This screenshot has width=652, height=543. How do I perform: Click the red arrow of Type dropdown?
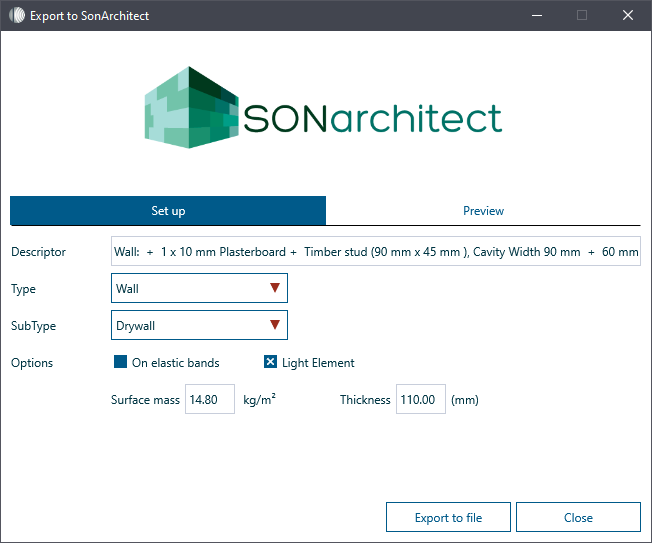point(274,288)
